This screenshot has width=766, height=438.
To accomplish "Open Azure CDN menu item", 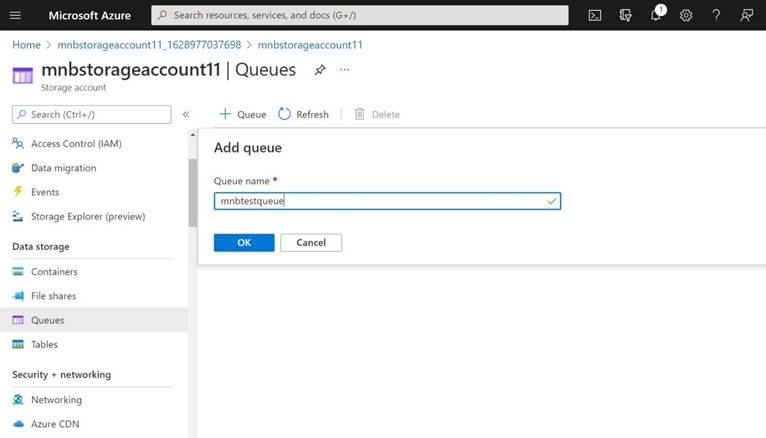I will (x=94, y=424).
